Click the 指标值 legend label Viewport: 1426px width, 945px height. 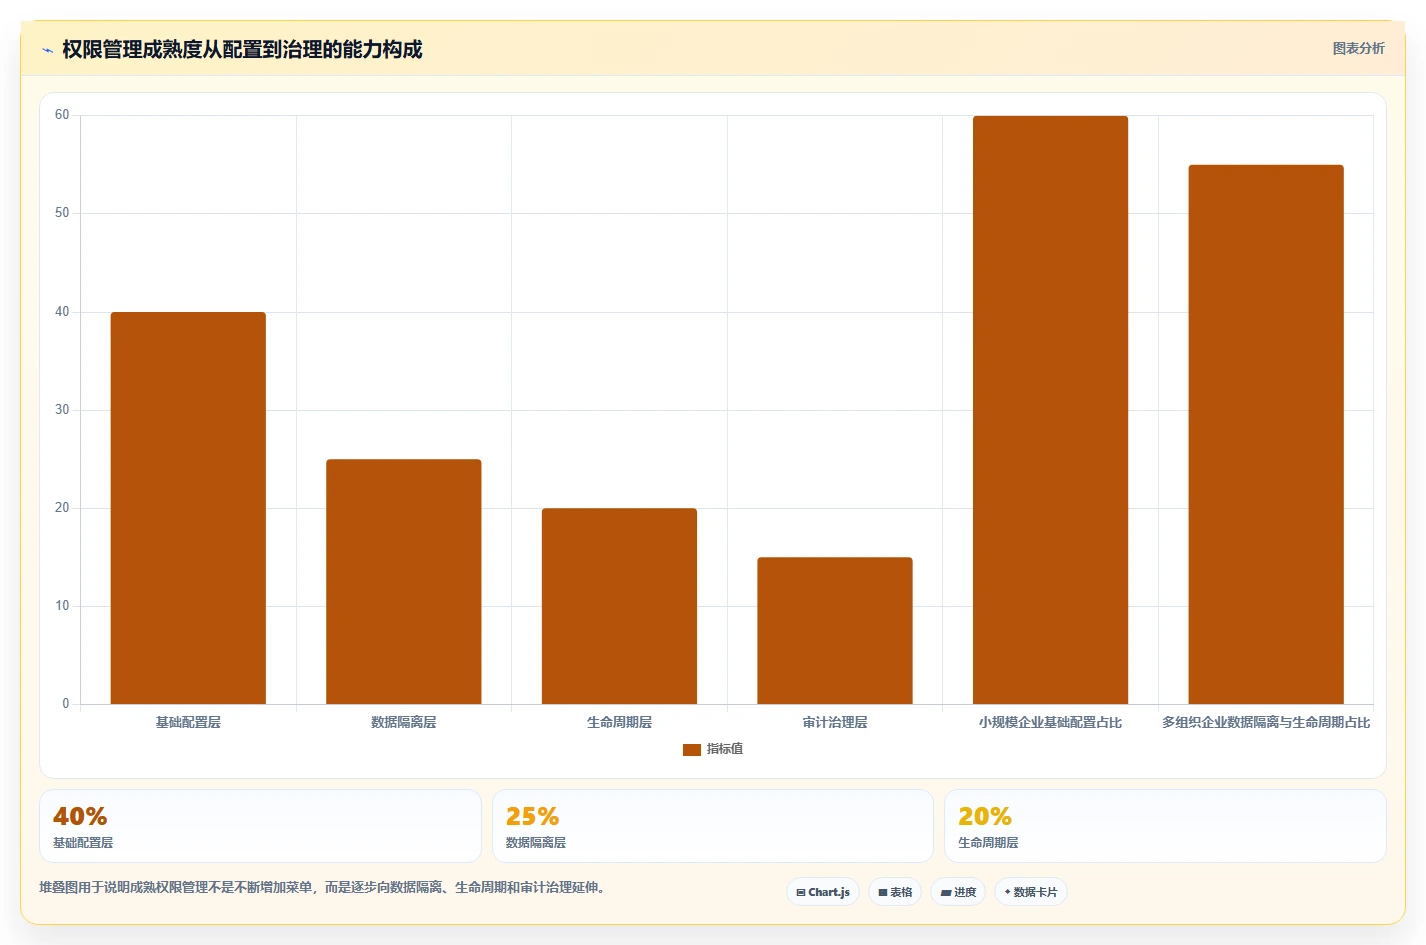point(725,749)
